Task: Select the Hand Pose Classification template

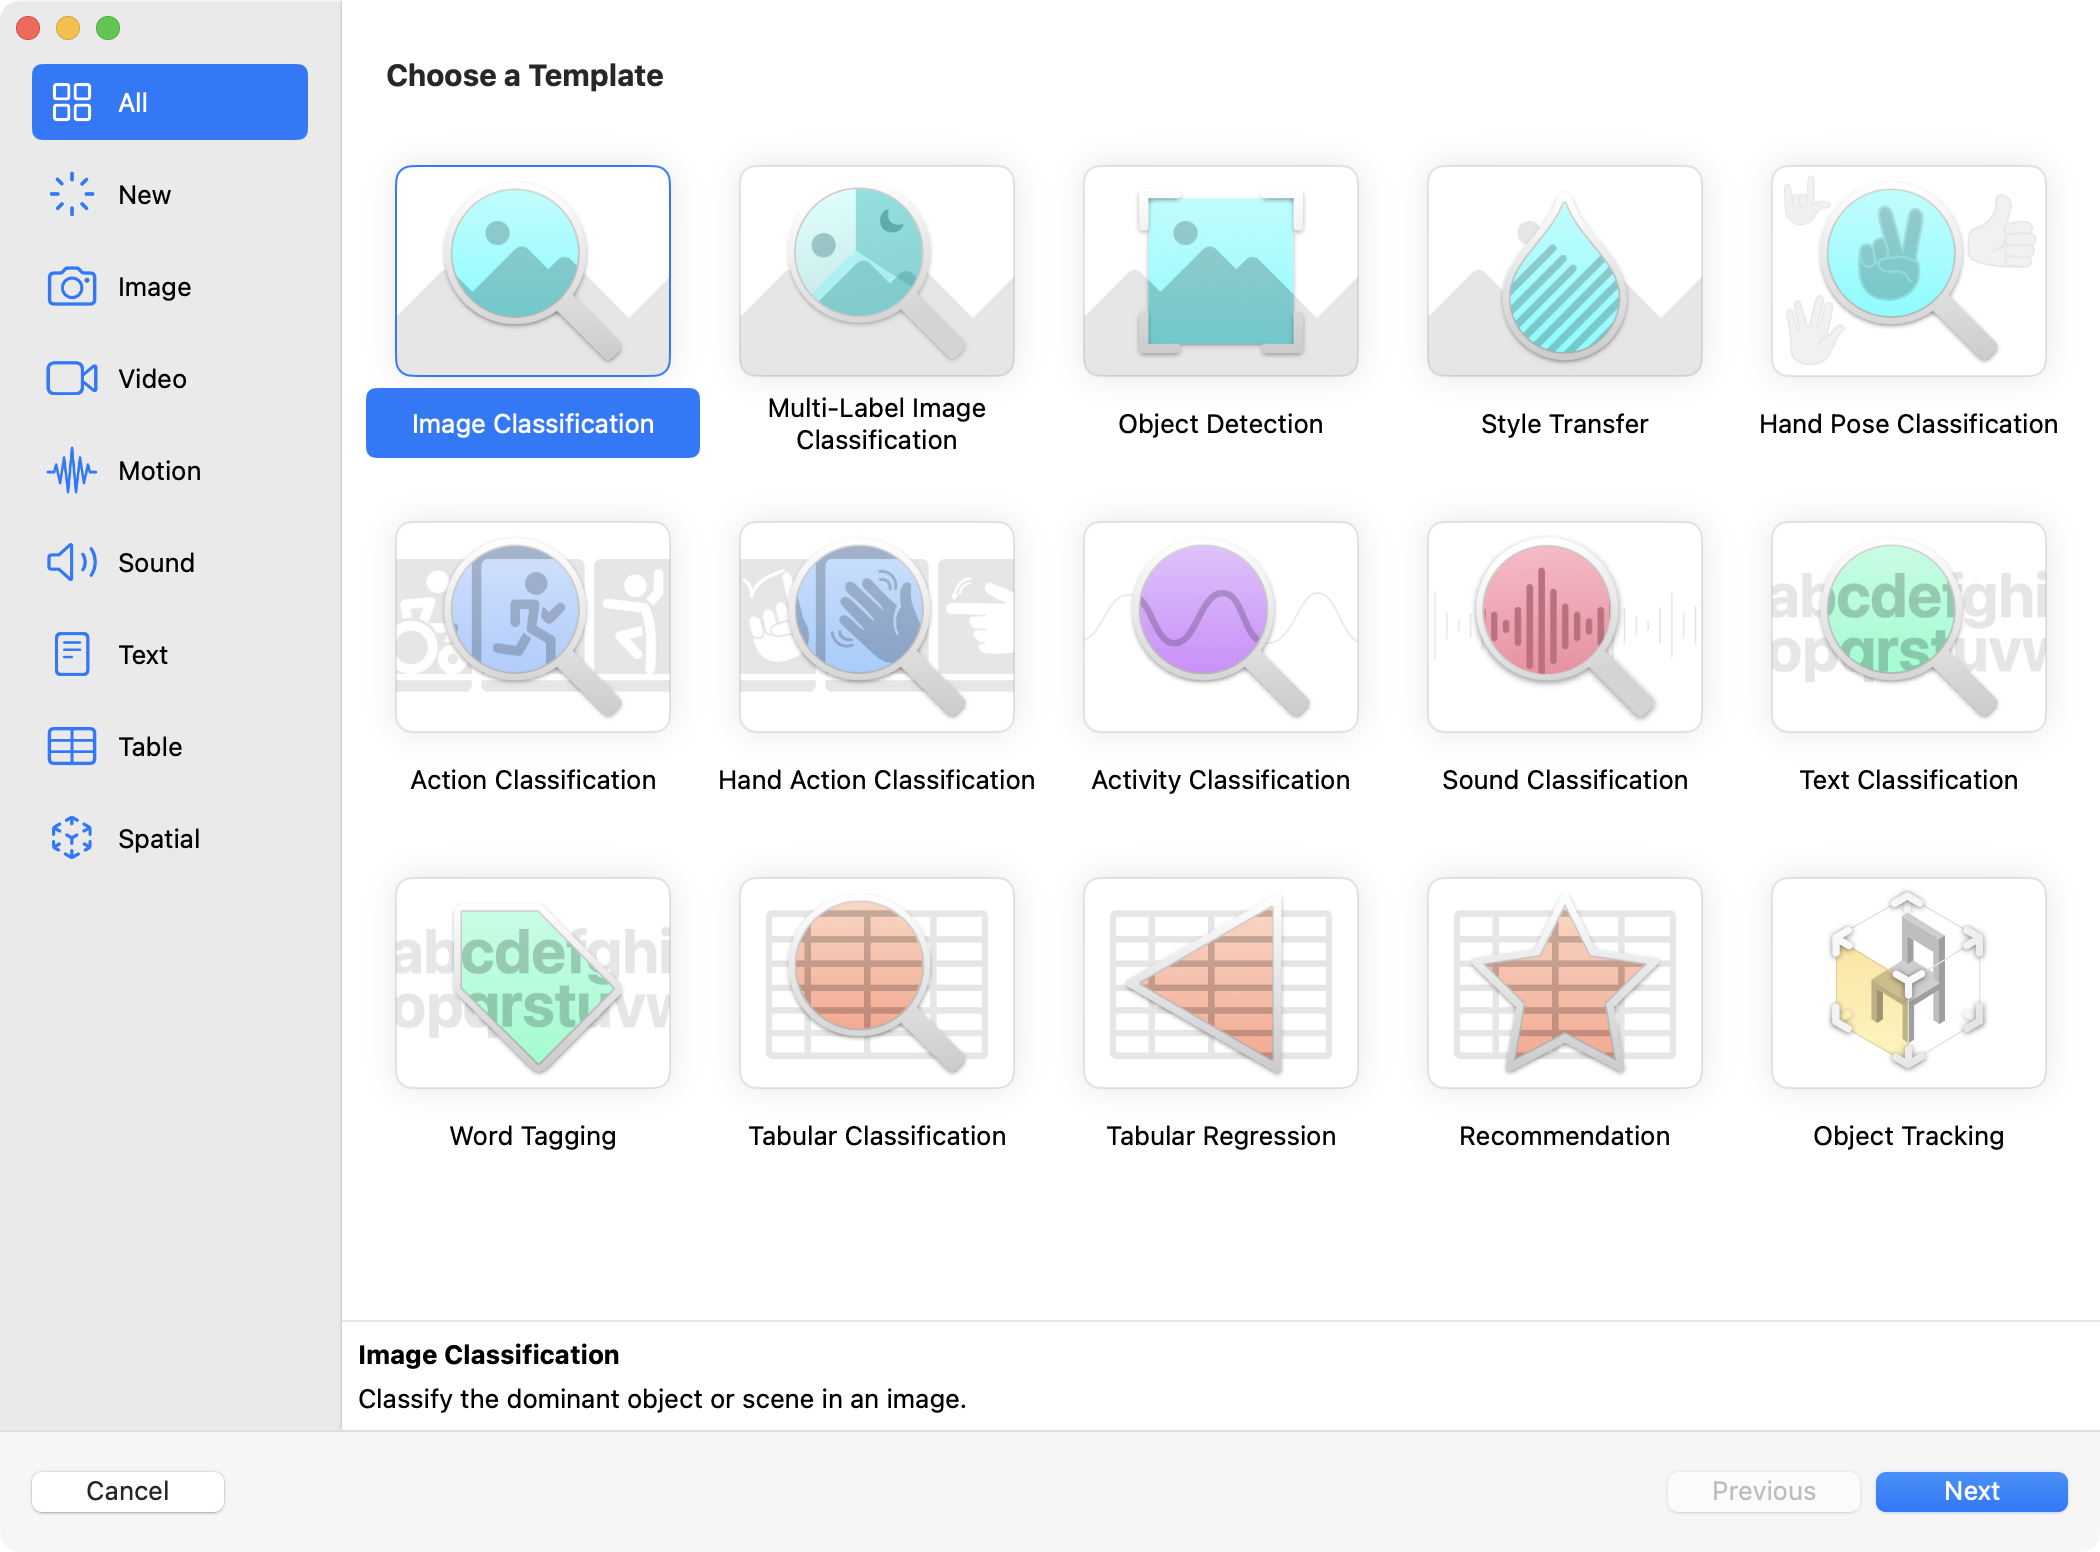Action: click(x=1907, y=271)
